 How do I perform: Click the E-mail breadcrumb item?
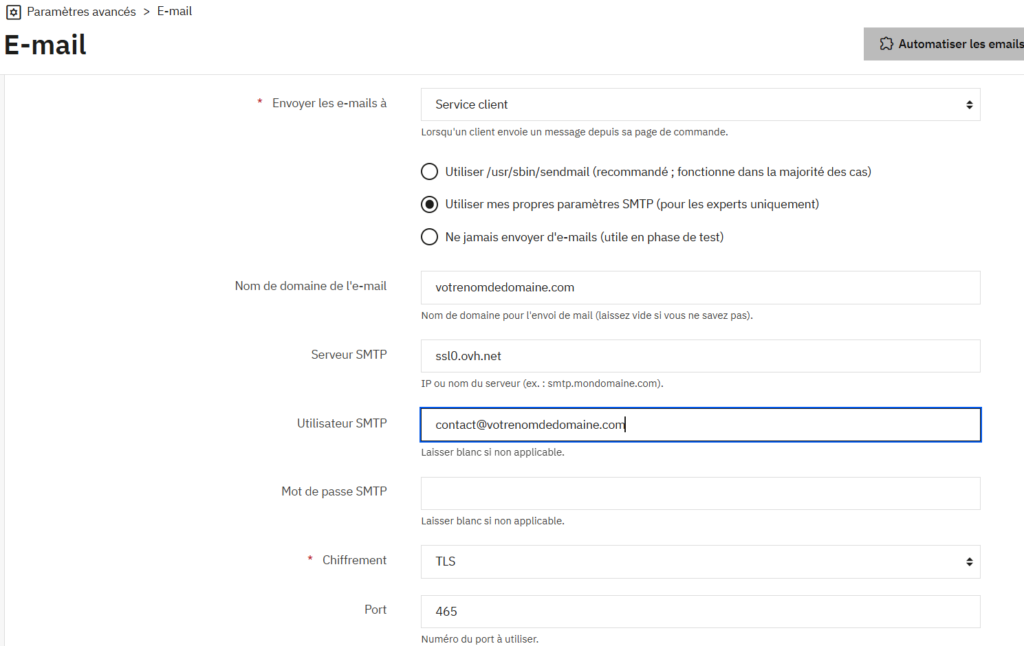[174, 12]
